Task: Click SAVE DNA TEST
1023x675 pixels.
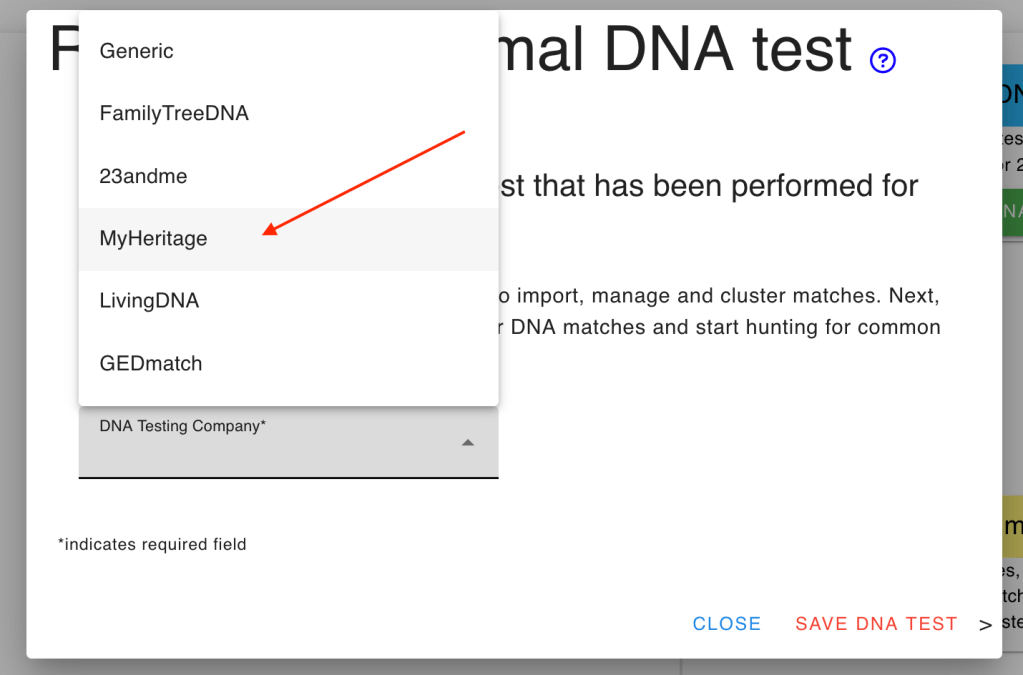Action: click(876, 624)
